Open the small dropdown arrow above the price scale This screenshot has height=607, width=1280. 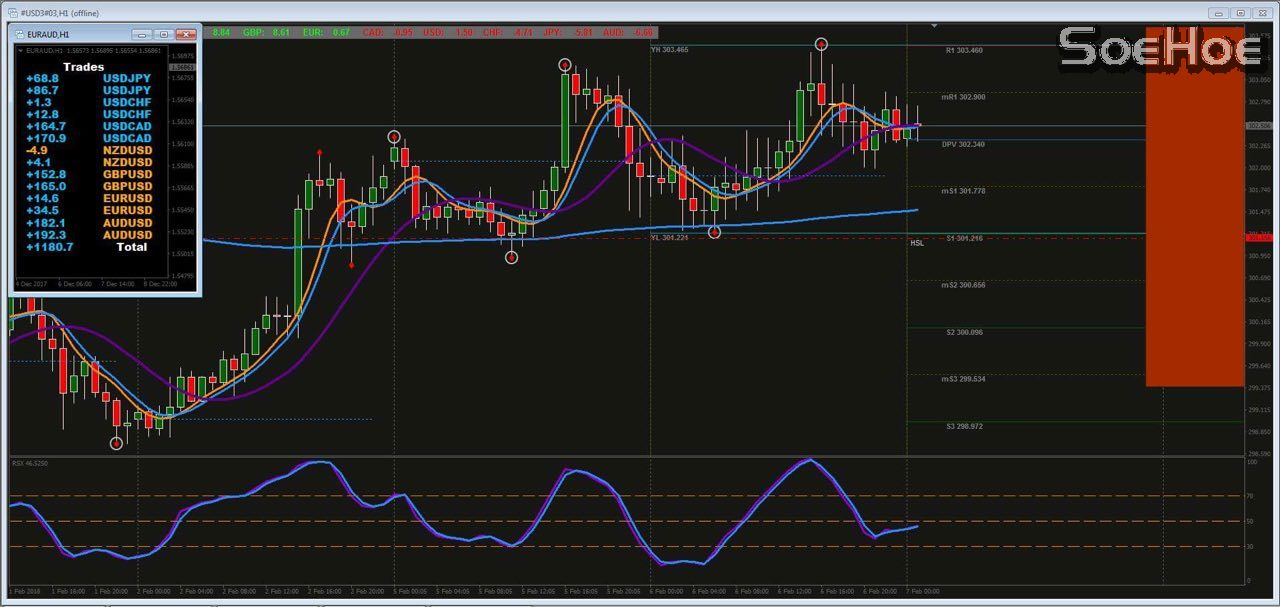(x=934, y=26)
